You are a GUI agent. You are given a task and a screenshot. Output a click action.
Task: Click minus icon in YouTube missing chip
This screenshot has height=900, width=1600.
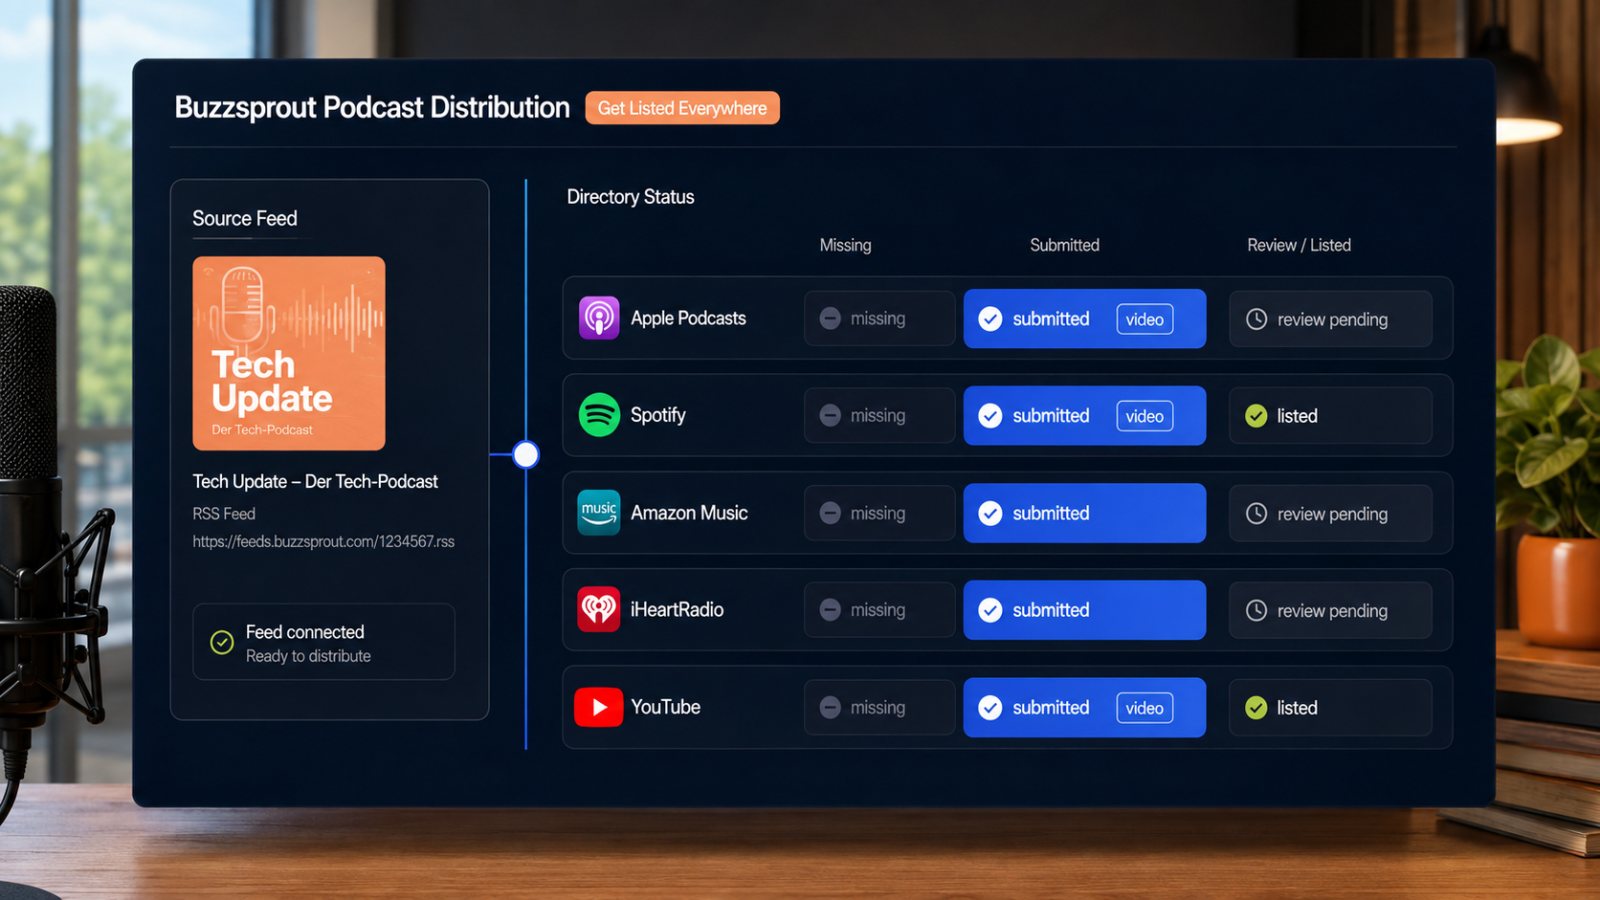click(x=830, y=708)
